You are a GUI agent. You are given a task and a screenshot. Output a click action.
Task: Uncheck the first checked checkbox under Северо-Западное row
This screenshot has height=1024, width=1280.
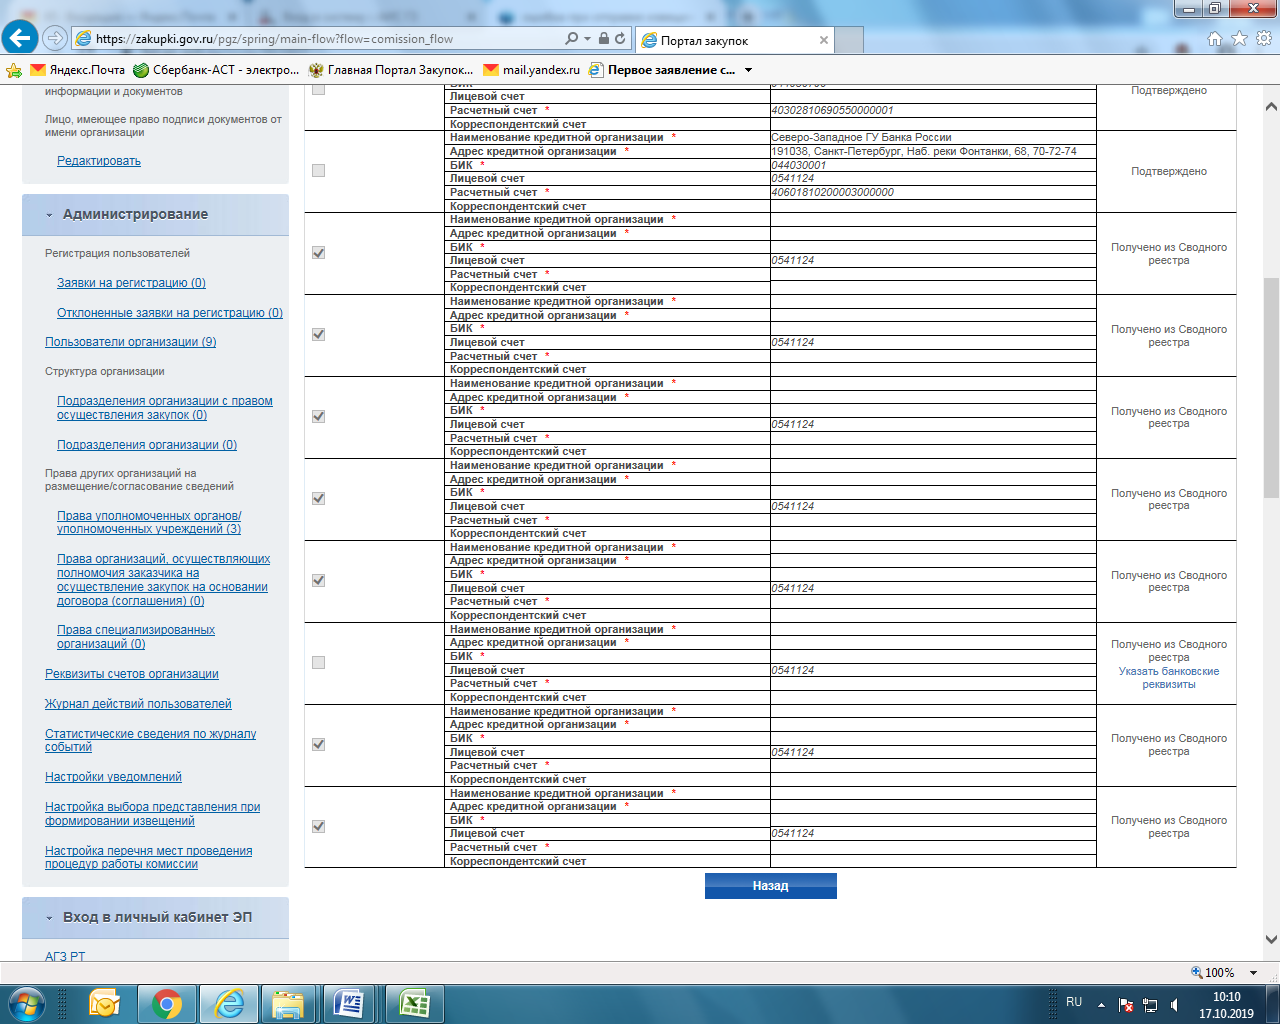pyautogui.click(x=319, y=253)
